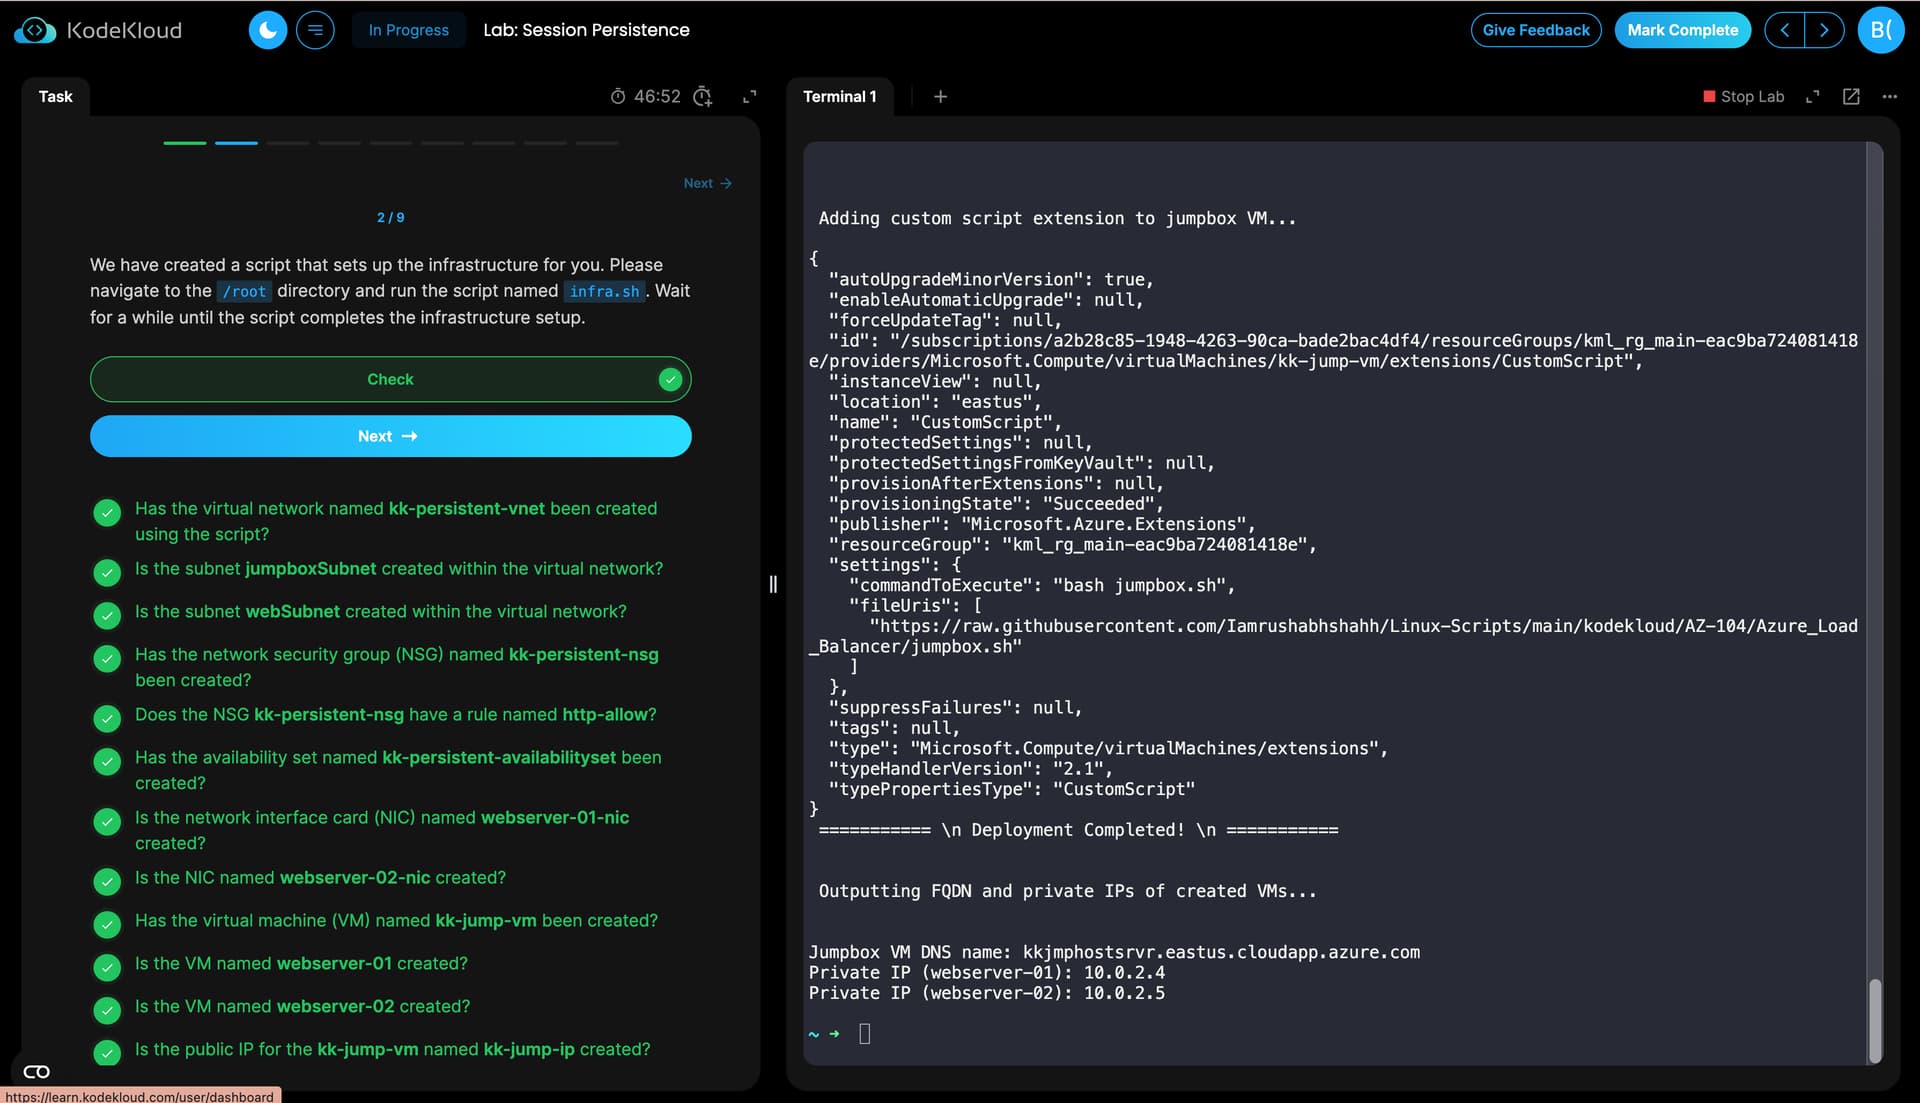
Task: Select the Task tab
Action: pos(56,97)
